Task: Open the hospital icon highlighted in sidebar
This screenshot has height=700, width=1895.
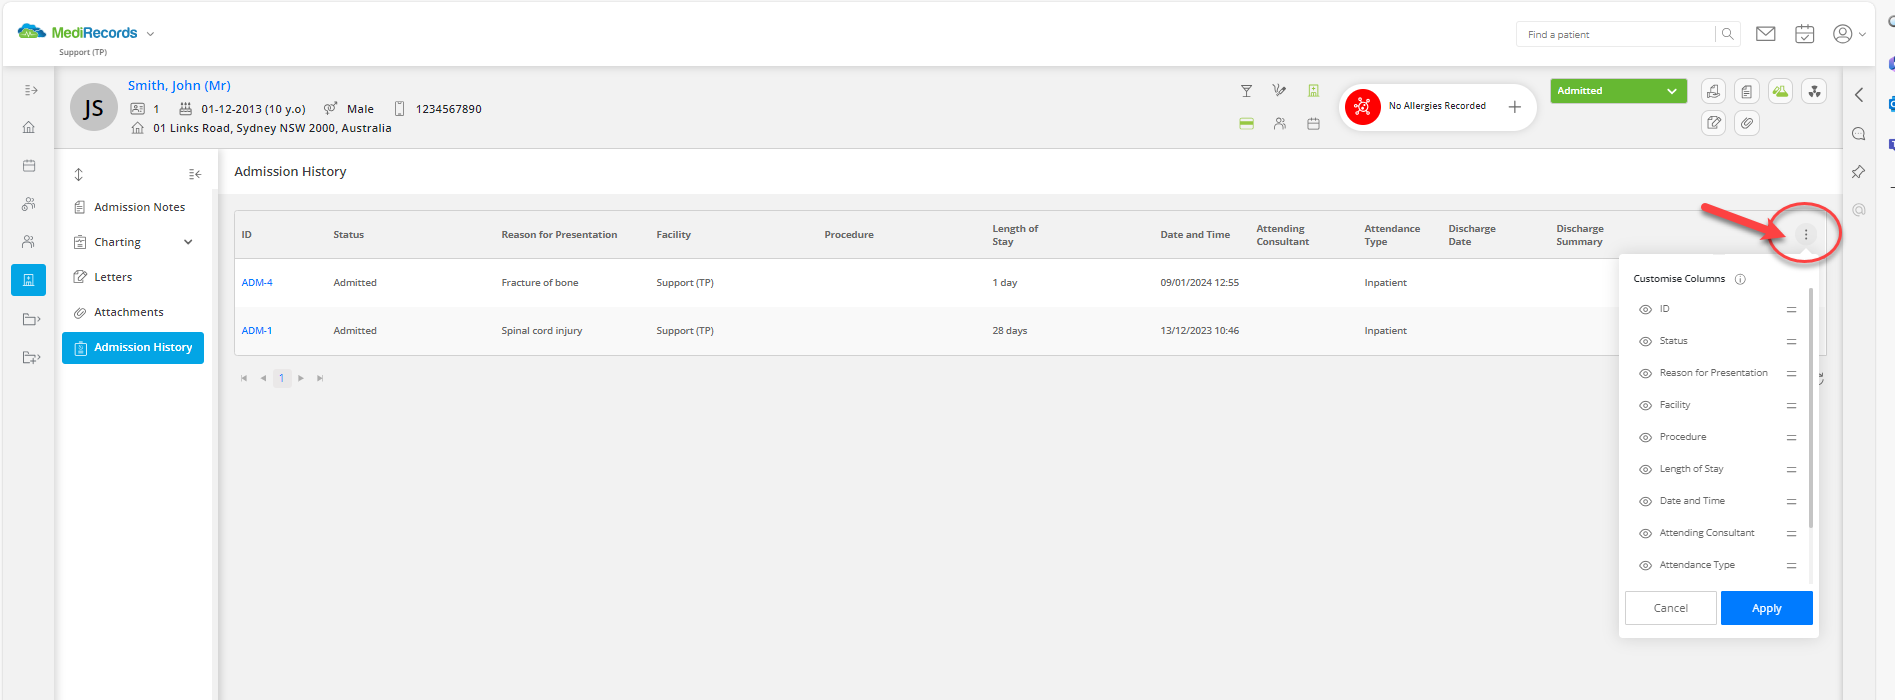Action: (x=28, y=280)
